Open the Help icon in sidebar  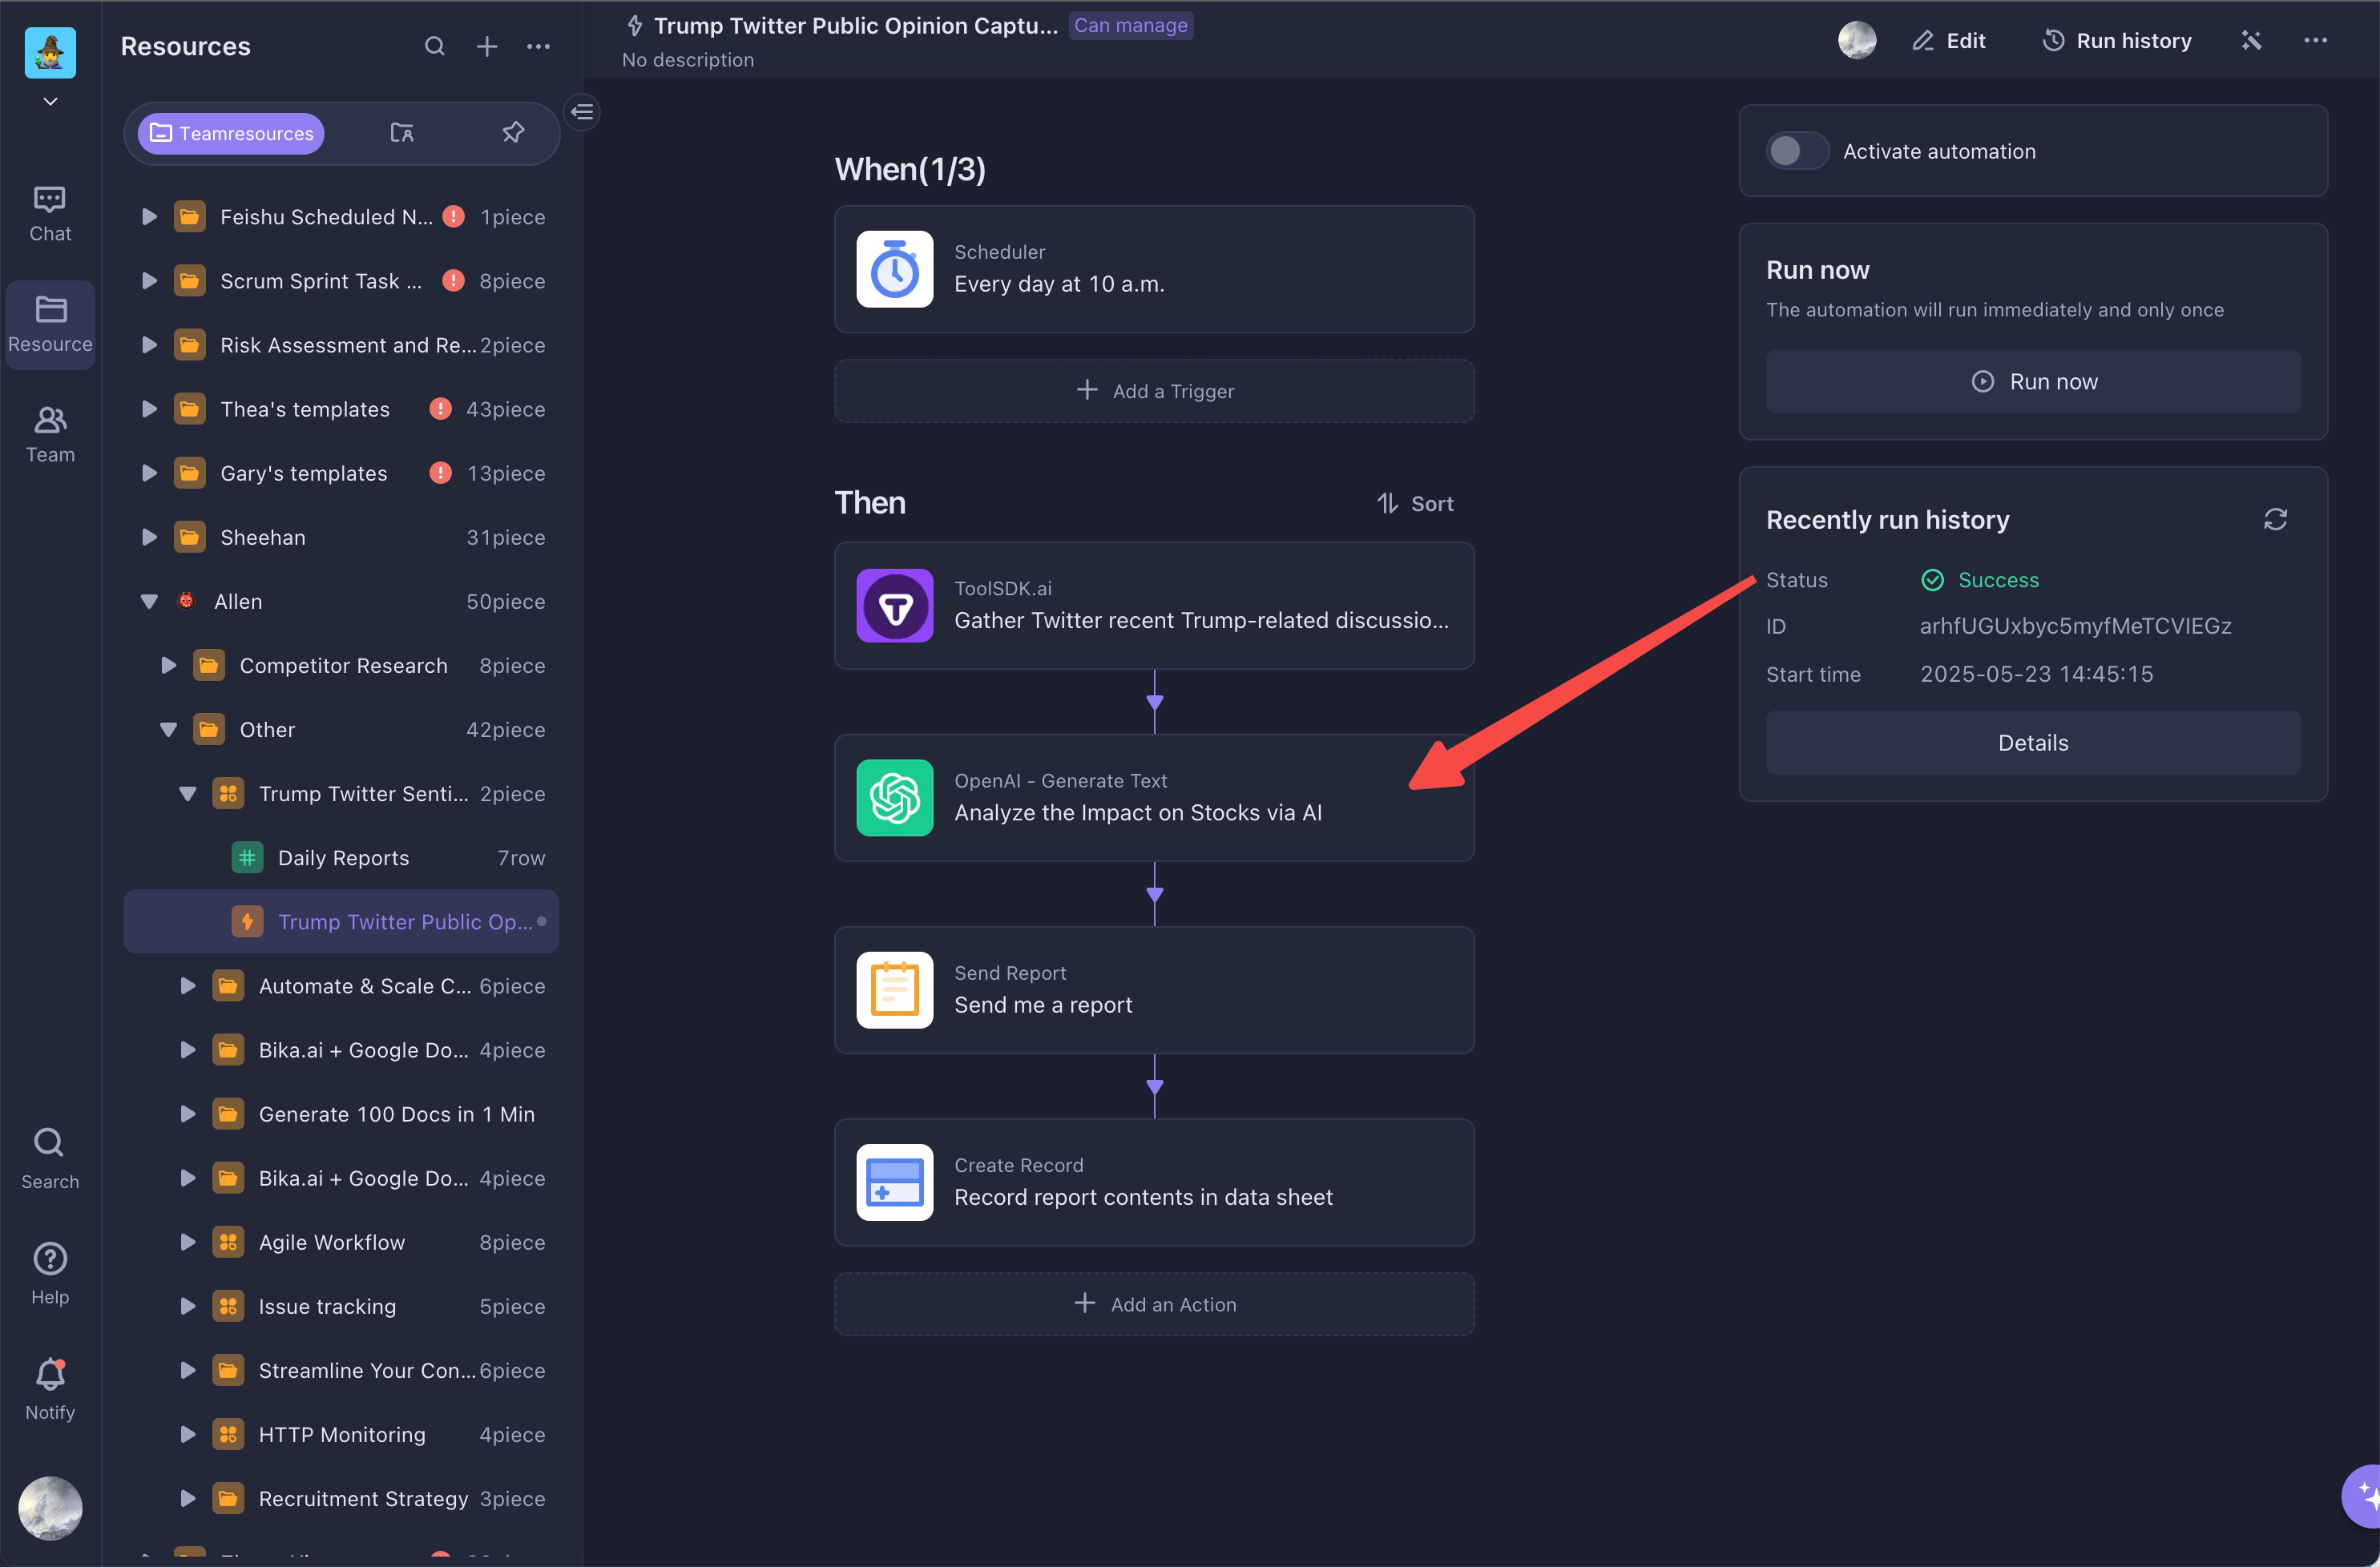(x=50, y=1273)
